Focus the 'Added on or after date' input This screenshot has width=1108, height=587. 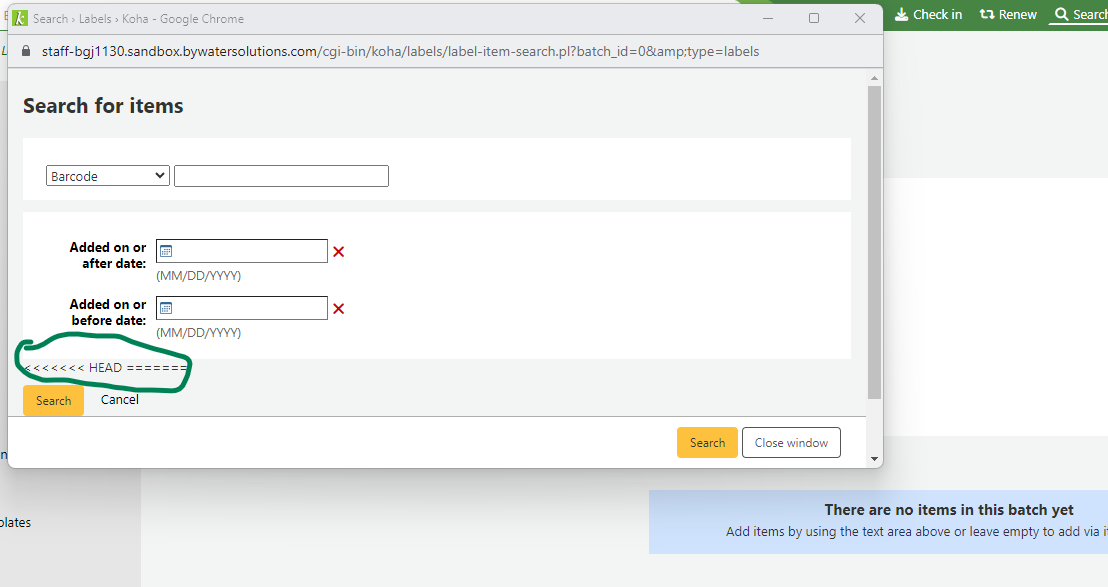click(x=250, y=251)
